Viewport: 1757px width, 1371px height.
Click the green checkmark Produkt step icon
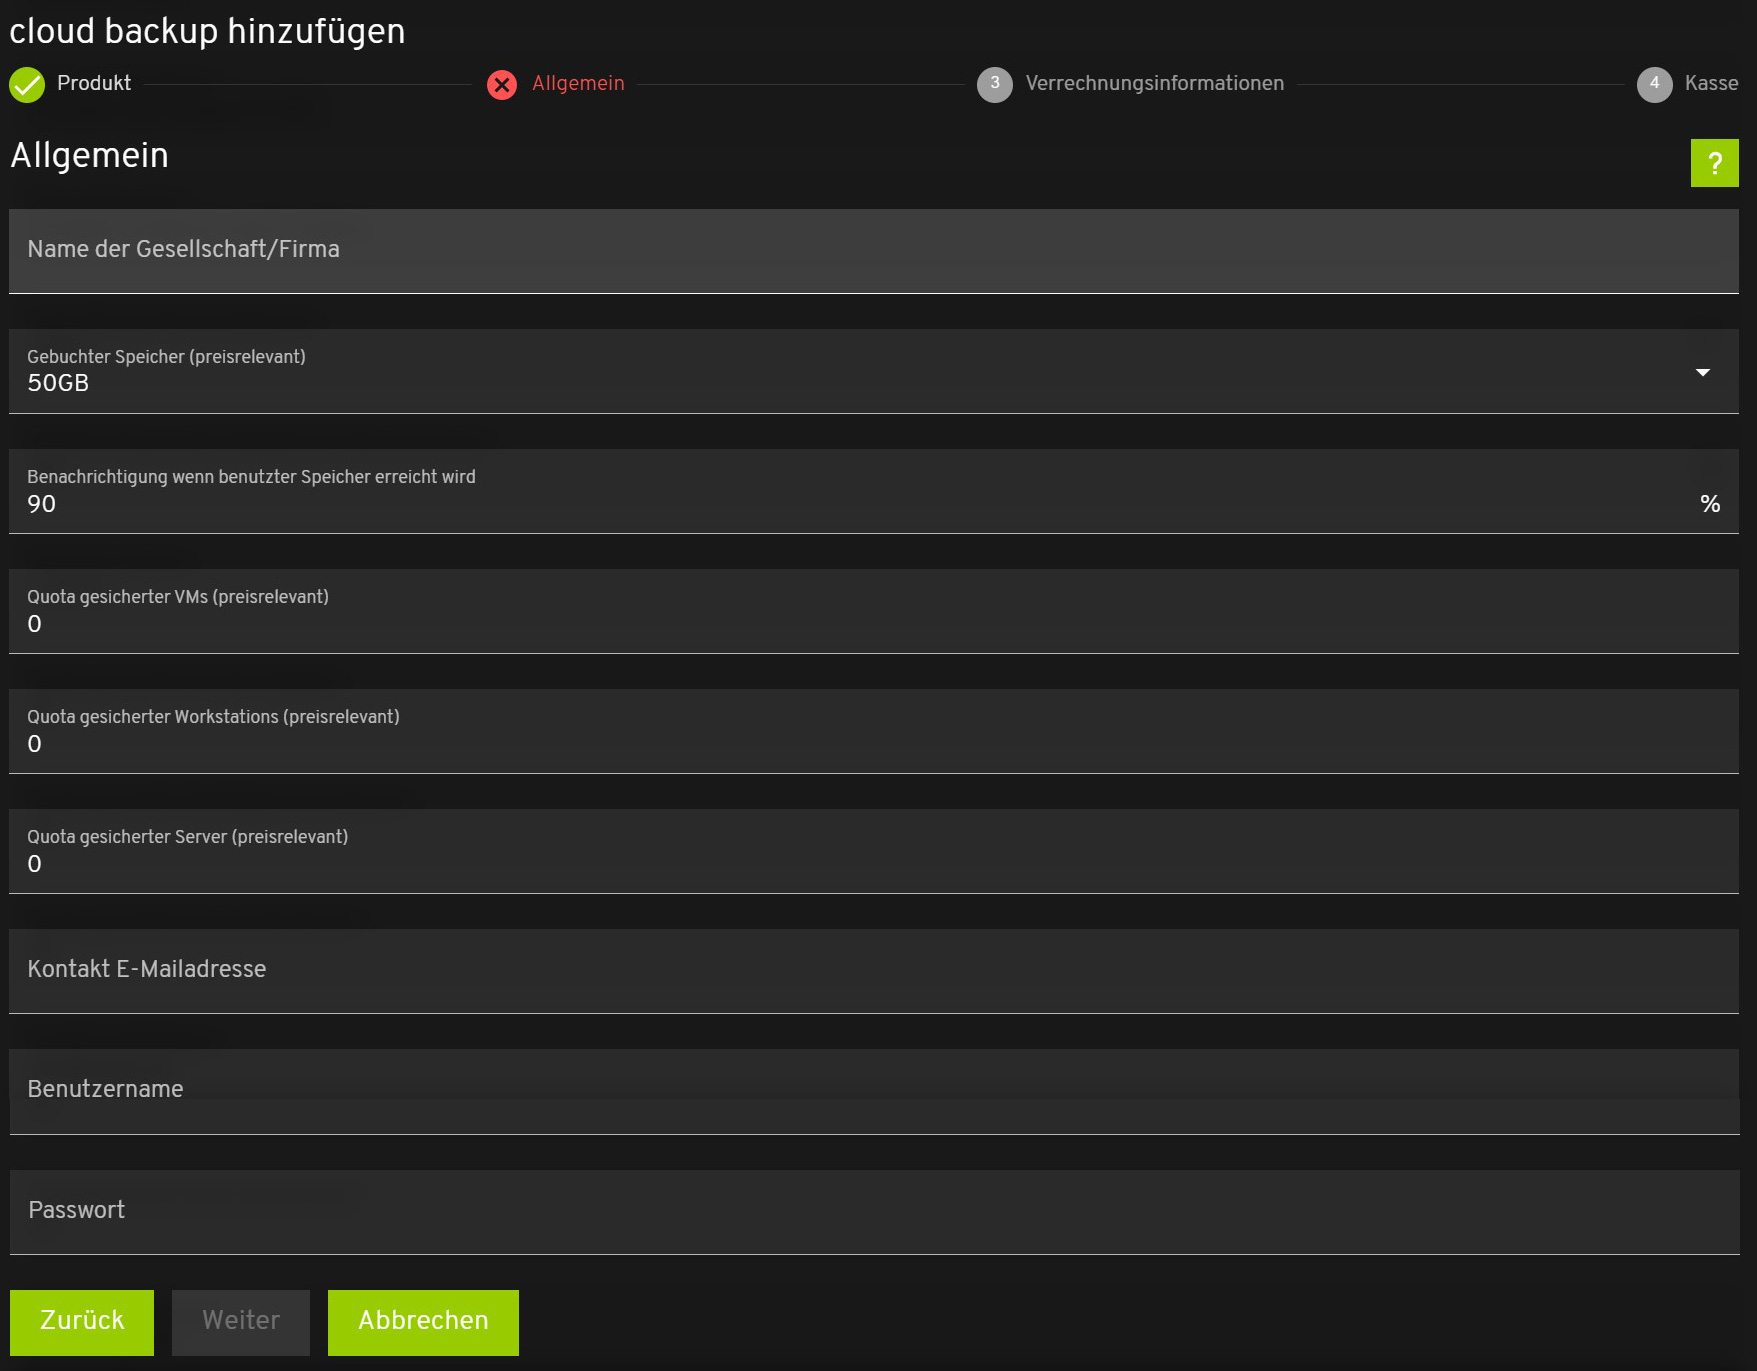coord(27,85)
